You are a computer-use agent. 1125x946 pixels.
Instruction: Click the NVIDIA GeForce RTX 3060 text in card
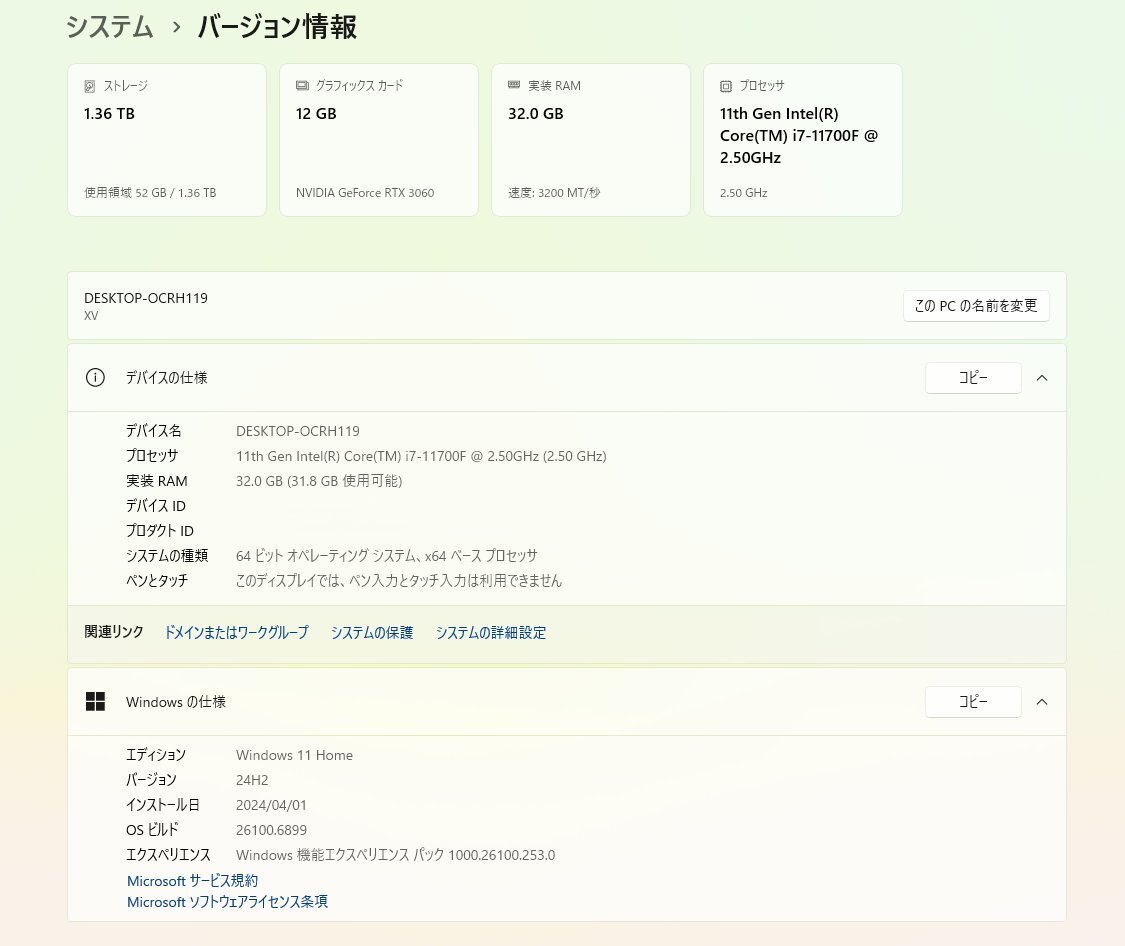(x=365, y=193)
